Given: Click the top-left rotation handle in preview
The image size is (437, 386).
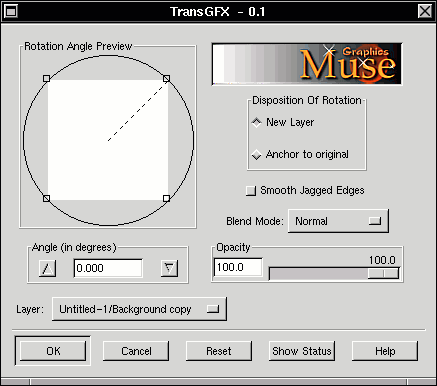Looking at the screenshot, I should click(x=46, y=78).
